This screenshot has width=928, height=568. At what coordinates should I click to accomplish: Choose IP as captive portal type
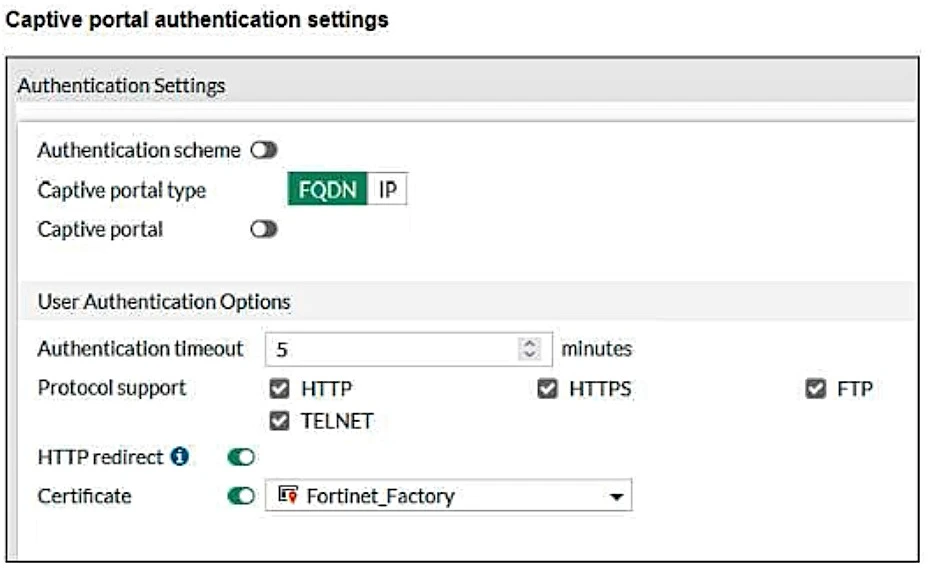388,189
